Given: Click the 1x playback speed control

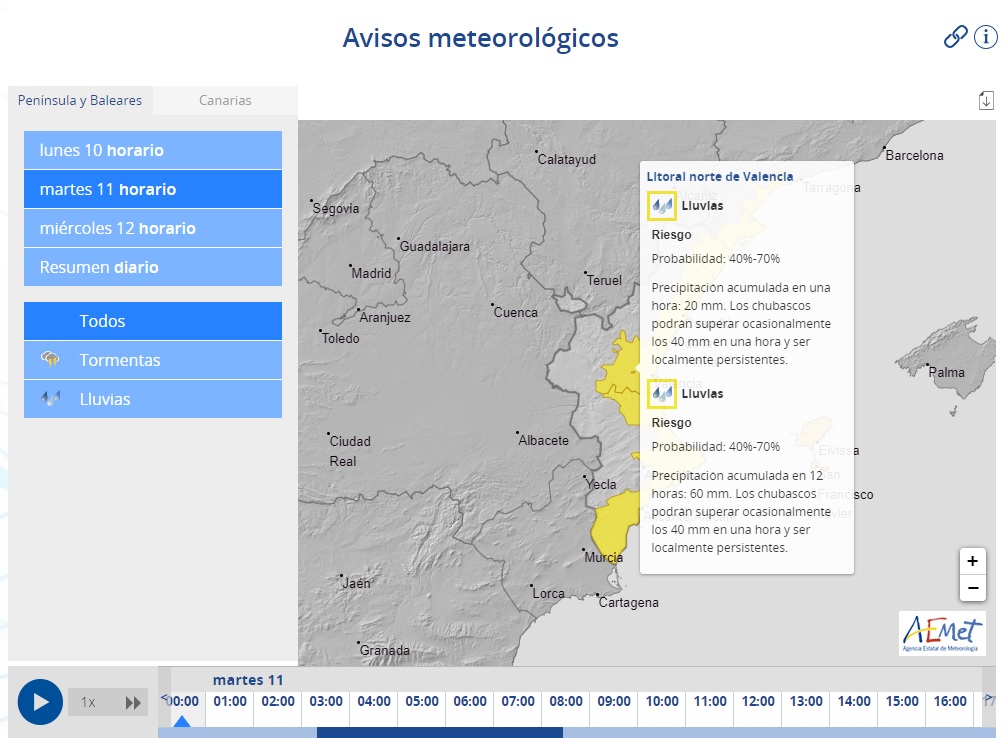Looking at the screenshot, I should (88, 703).
